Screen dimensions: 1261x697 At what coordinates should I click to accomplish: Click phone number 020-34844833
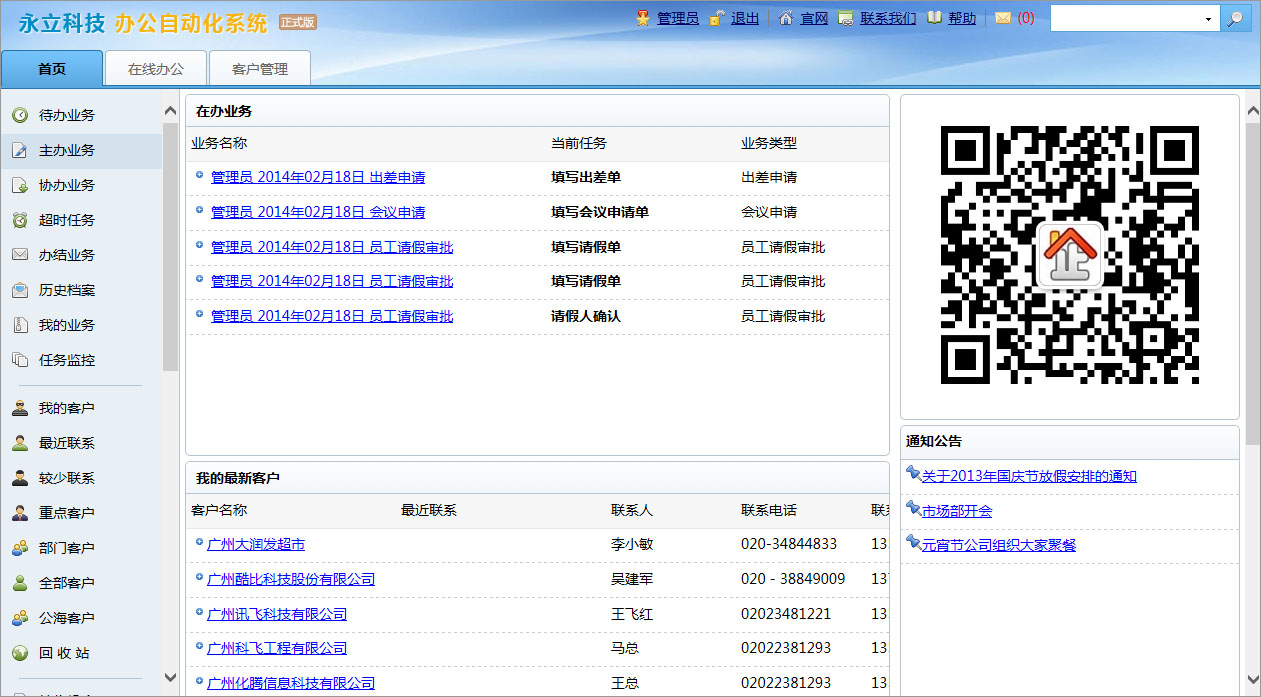coord(789,544)
